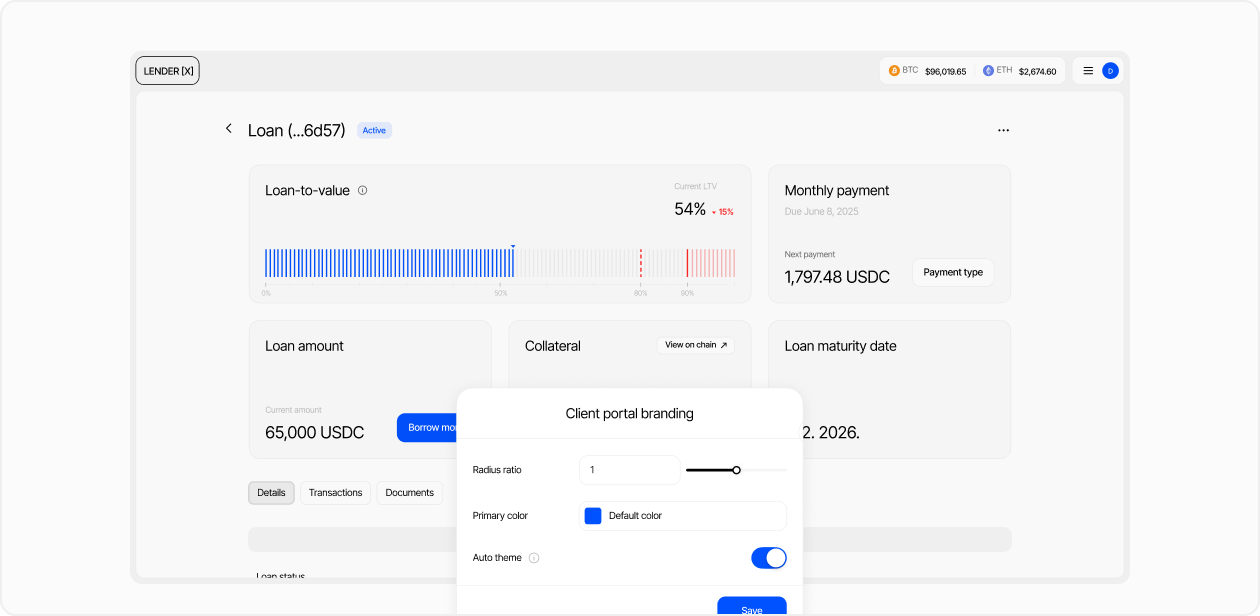Screen dimensions: 1260x616
Task: Save the client portal branding
Action: (752, 607)
